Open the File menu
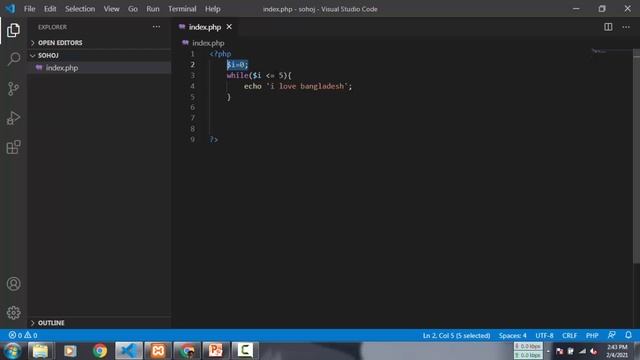Screen dimensions: 640x360 29,9
